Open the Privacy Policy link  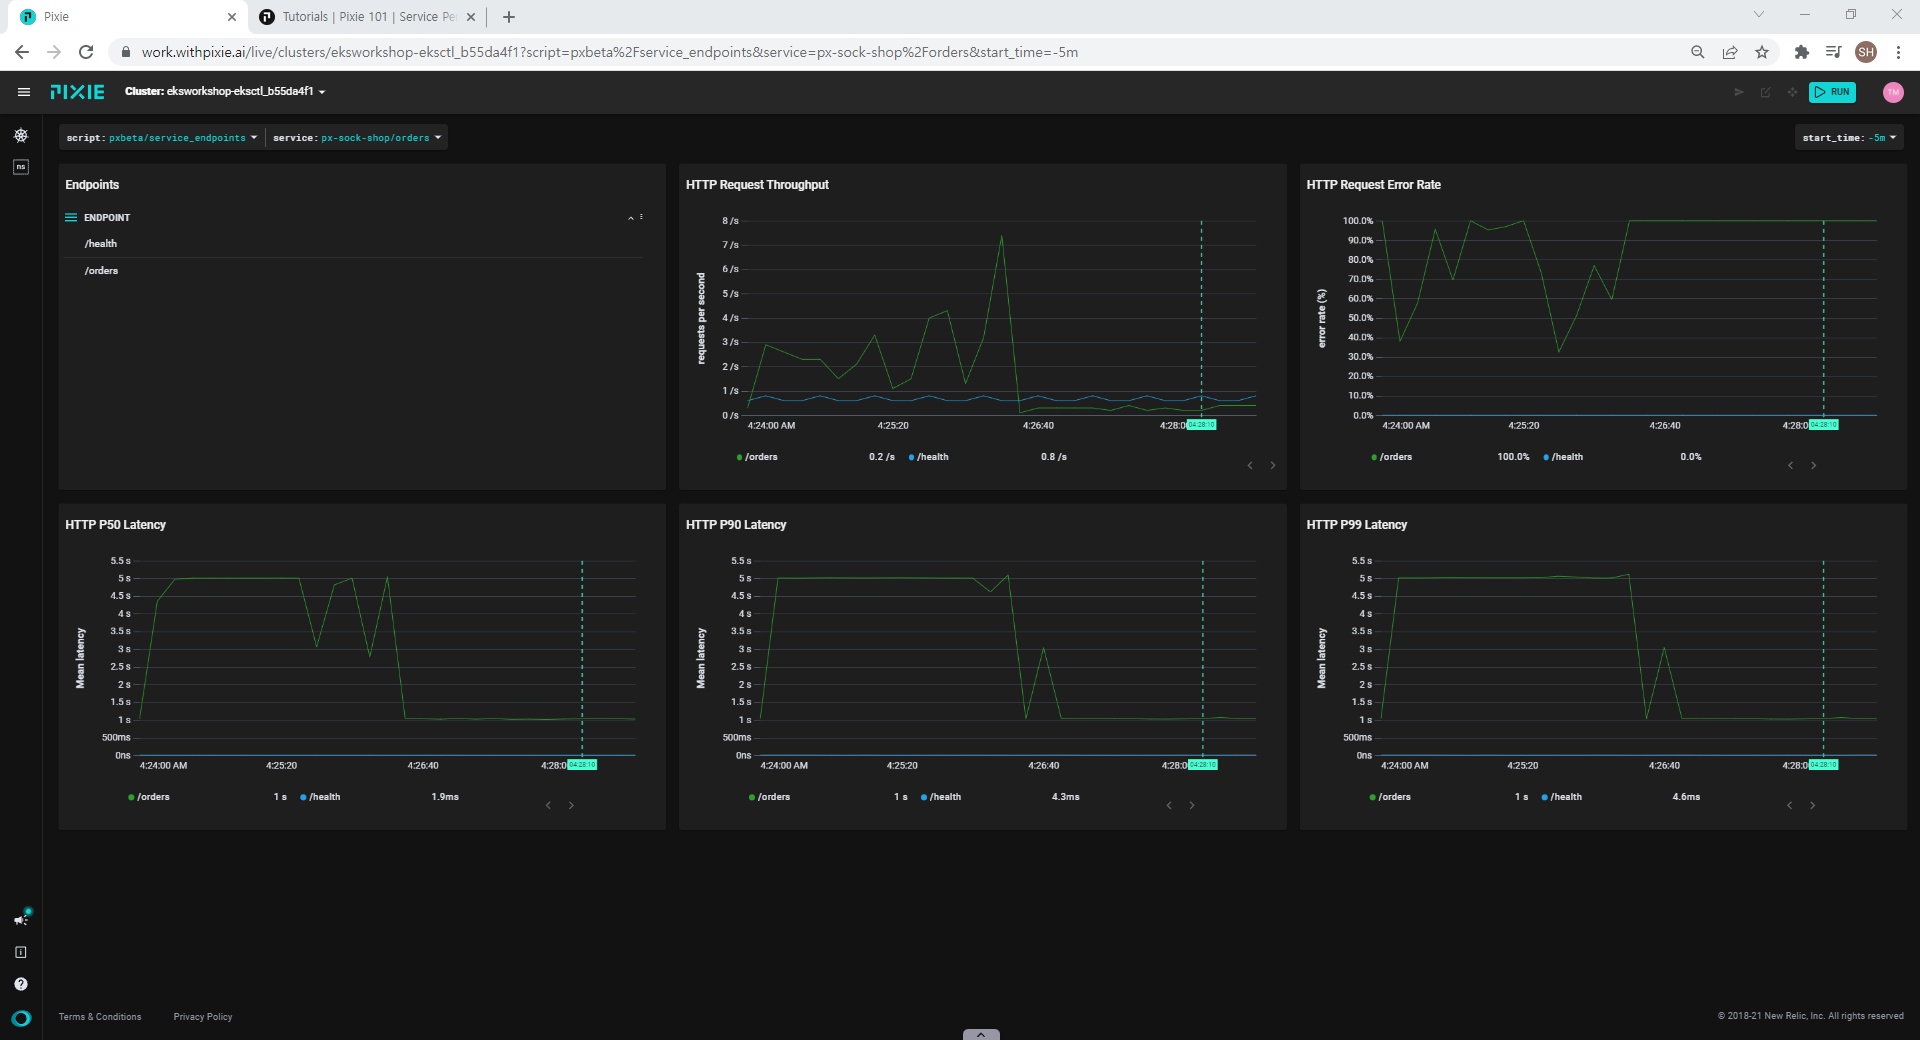tap(203, 1017)
